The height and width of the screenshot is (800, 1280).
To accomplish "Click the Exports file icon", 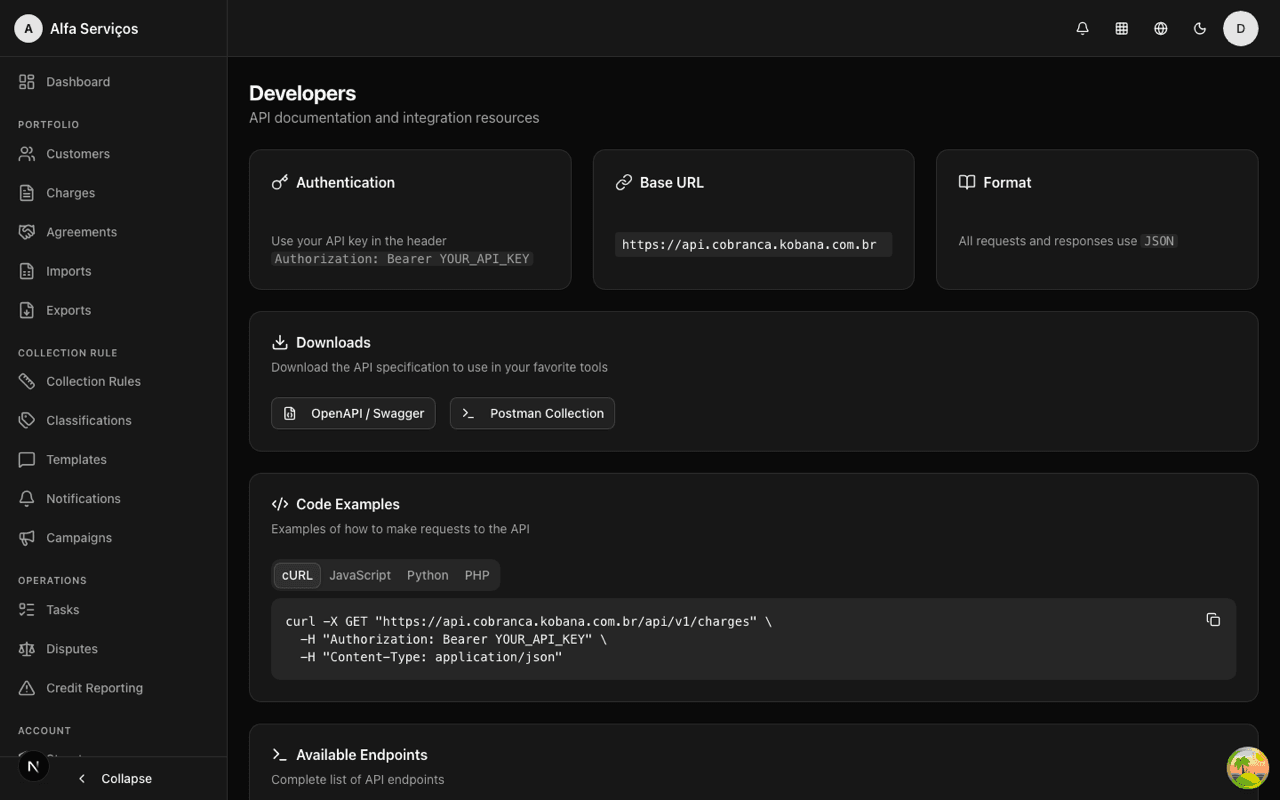I will (x=27, y=310).
